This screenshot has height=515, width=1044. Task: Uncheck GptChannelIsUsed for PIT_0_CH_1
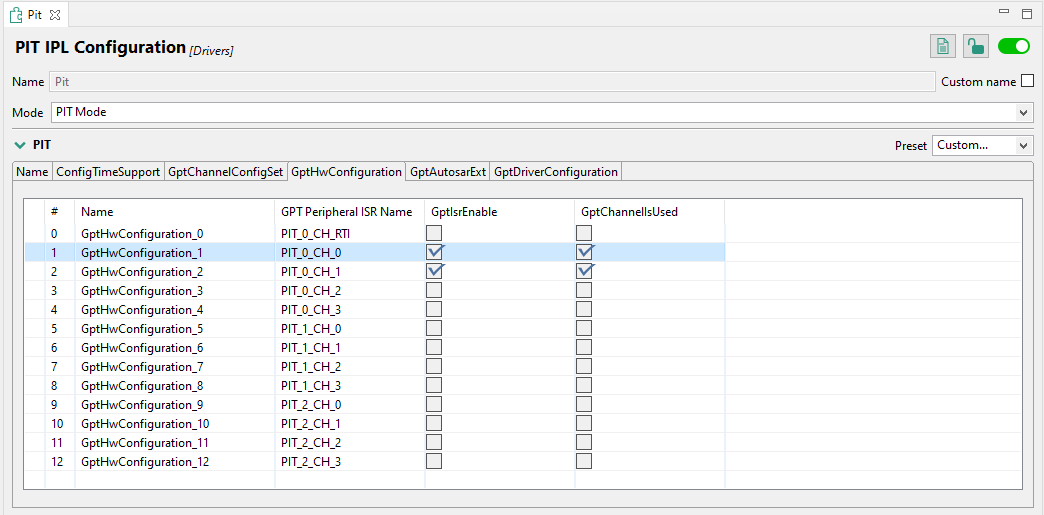[x=585, y=270]
